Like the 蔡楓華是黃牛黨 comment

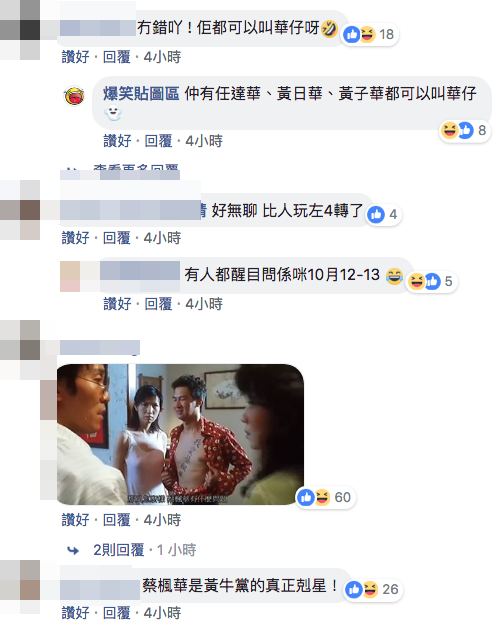coord(76,613)
